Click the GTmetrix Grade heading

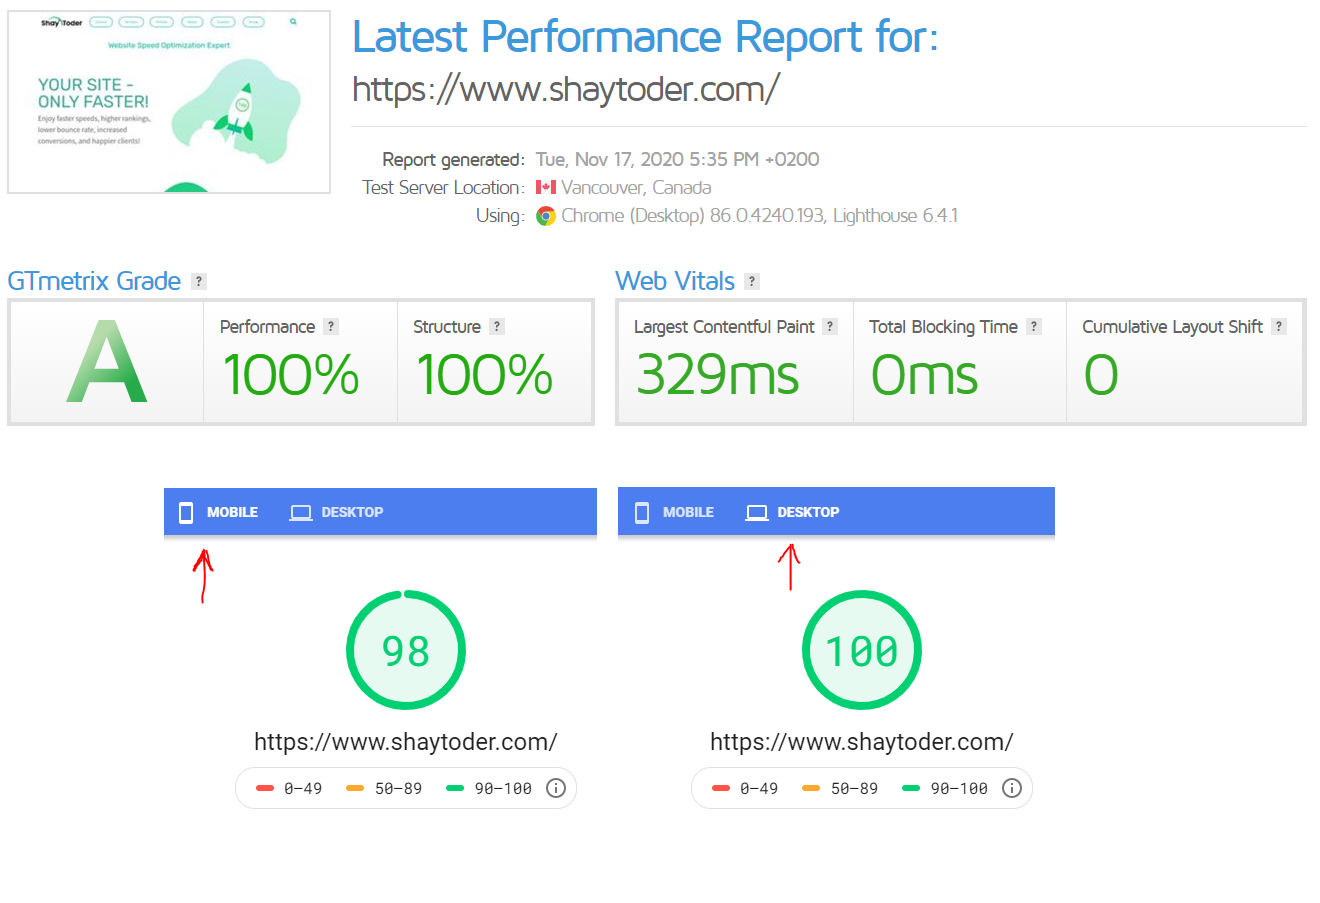(x=94, y=281)
